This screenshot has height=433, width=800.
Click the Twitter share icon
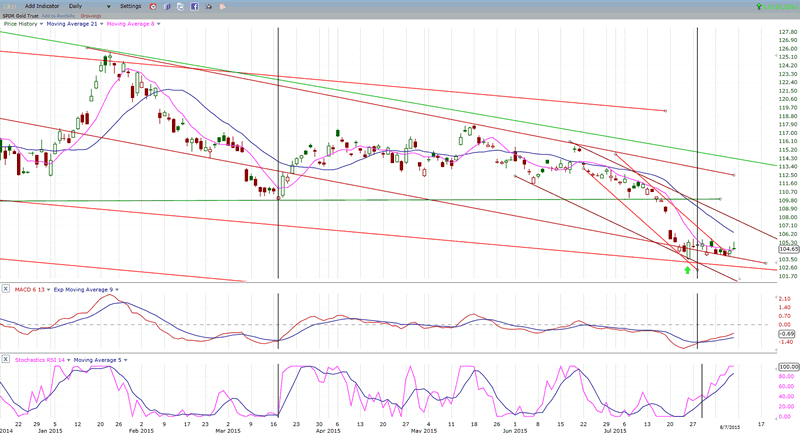click(181, 6)
